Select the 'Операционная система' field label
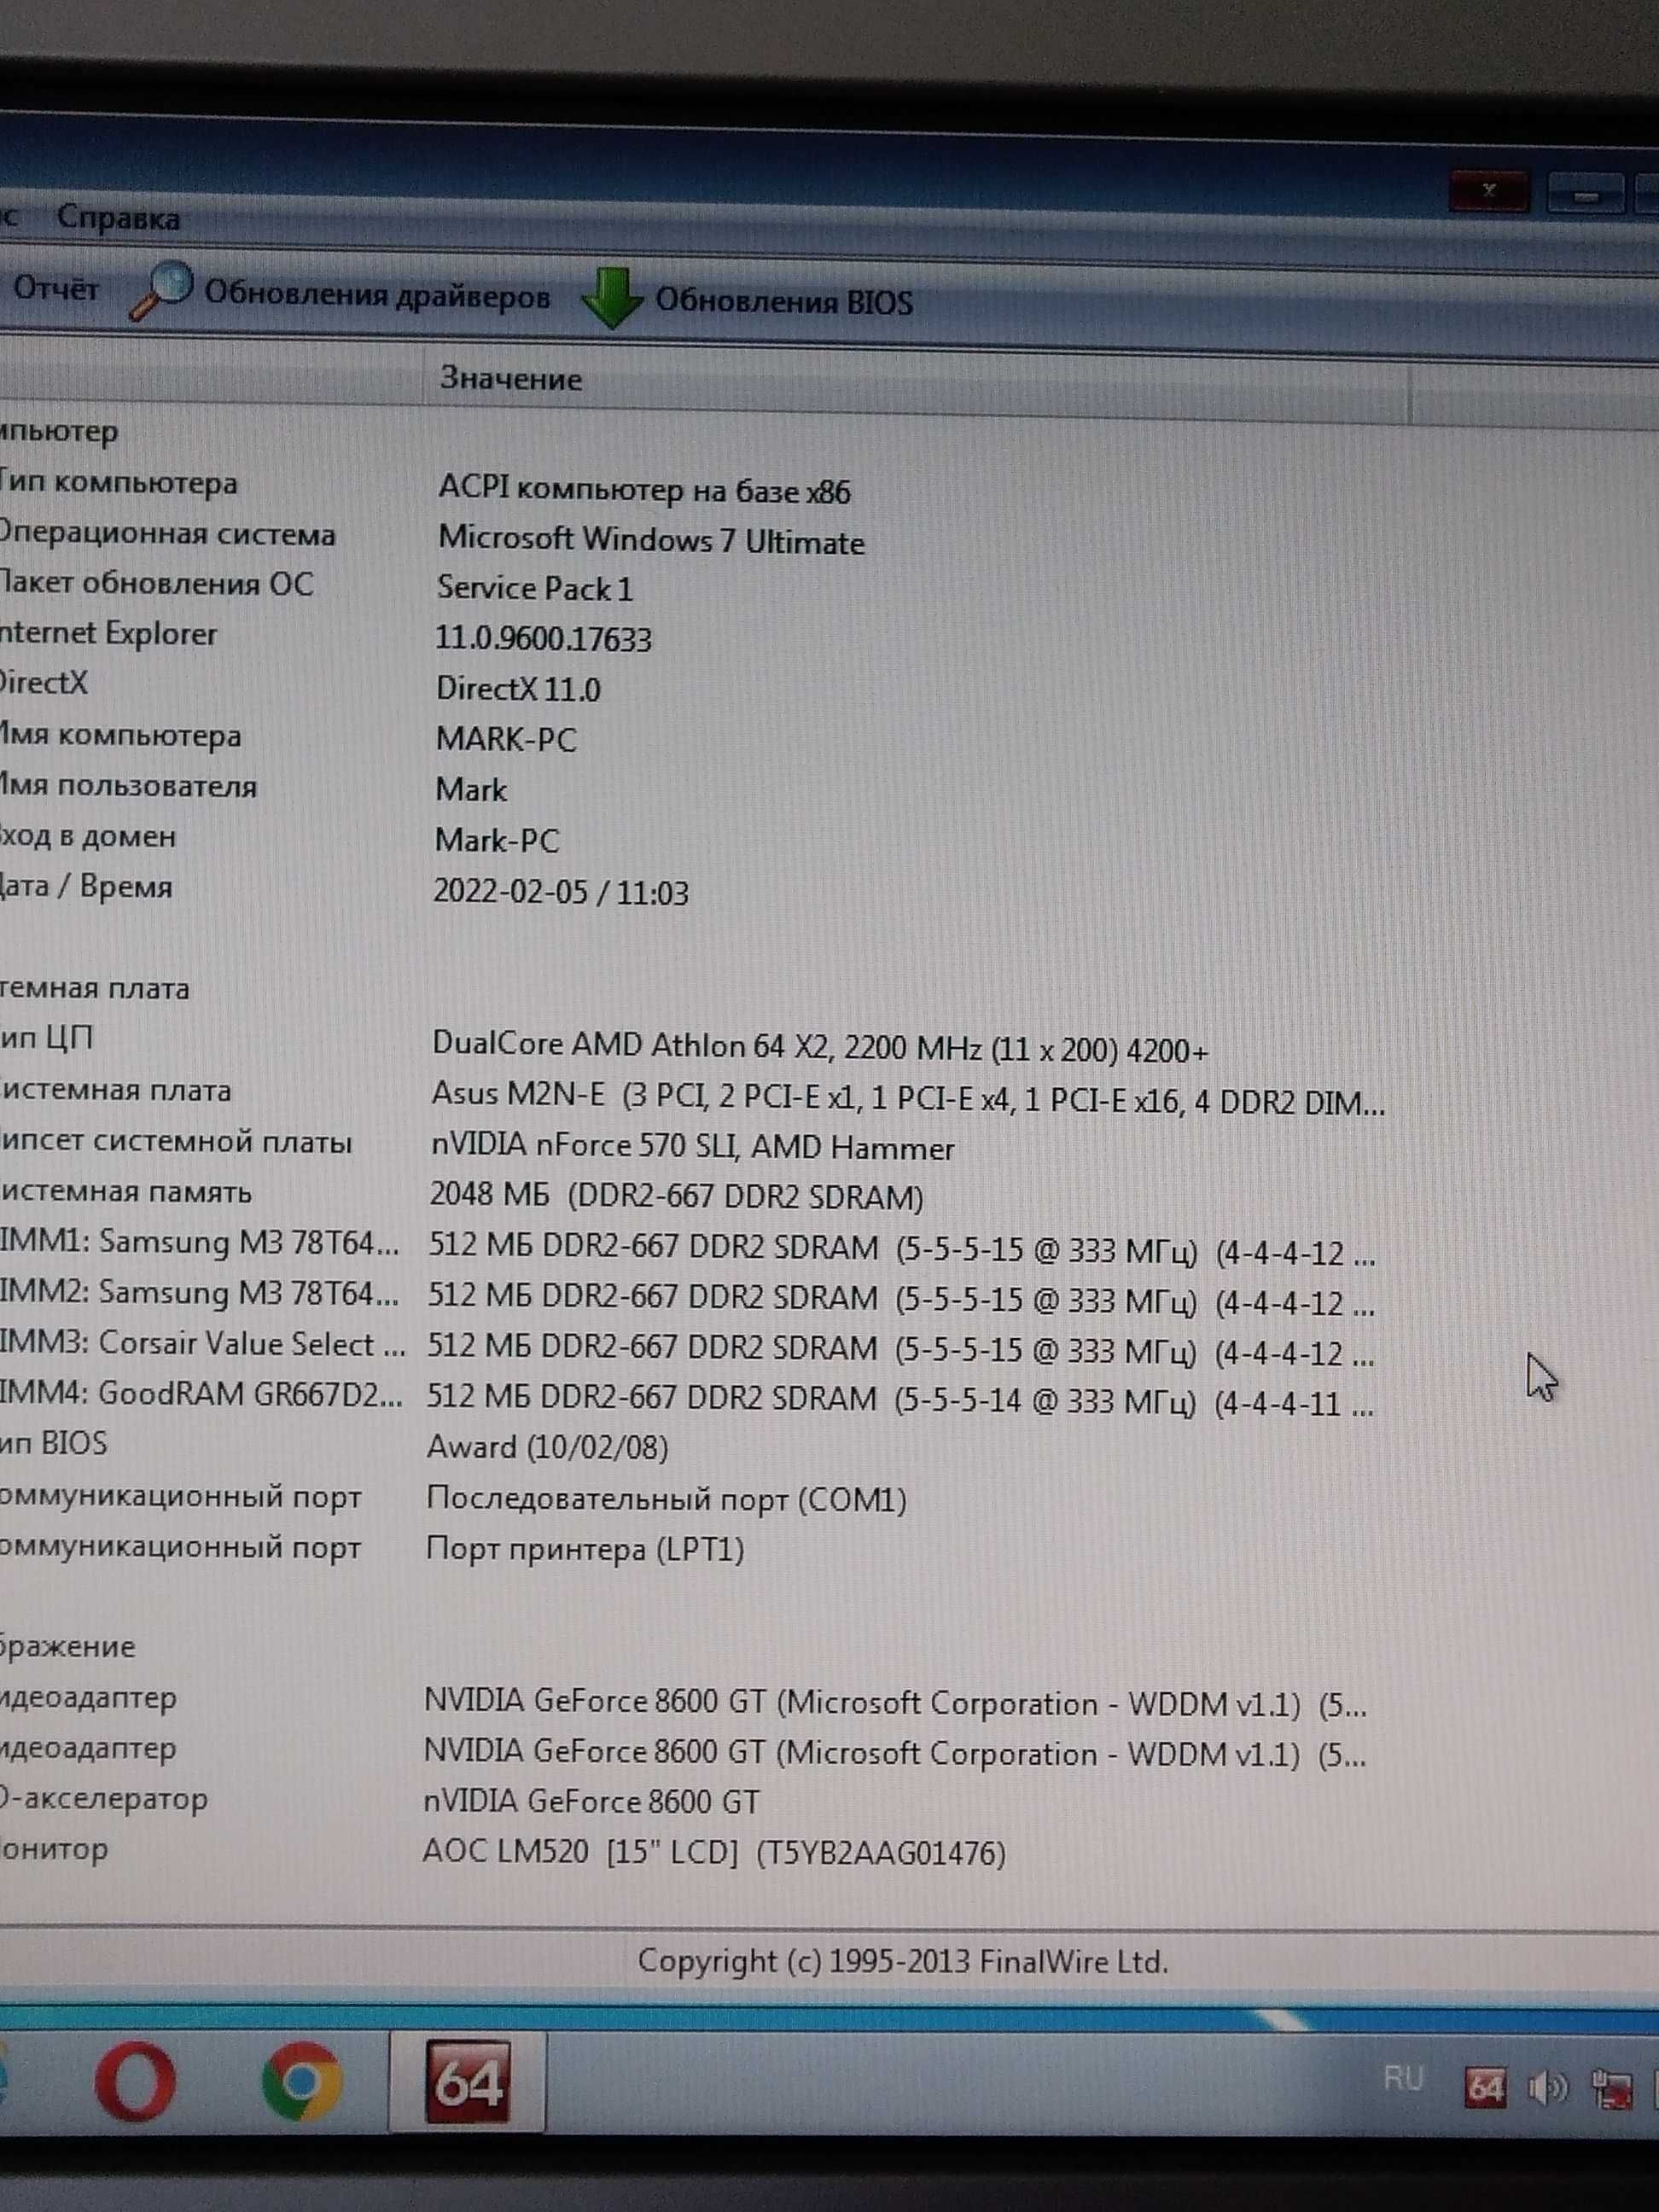1659x2212 pixels. (x=168, y=534)
